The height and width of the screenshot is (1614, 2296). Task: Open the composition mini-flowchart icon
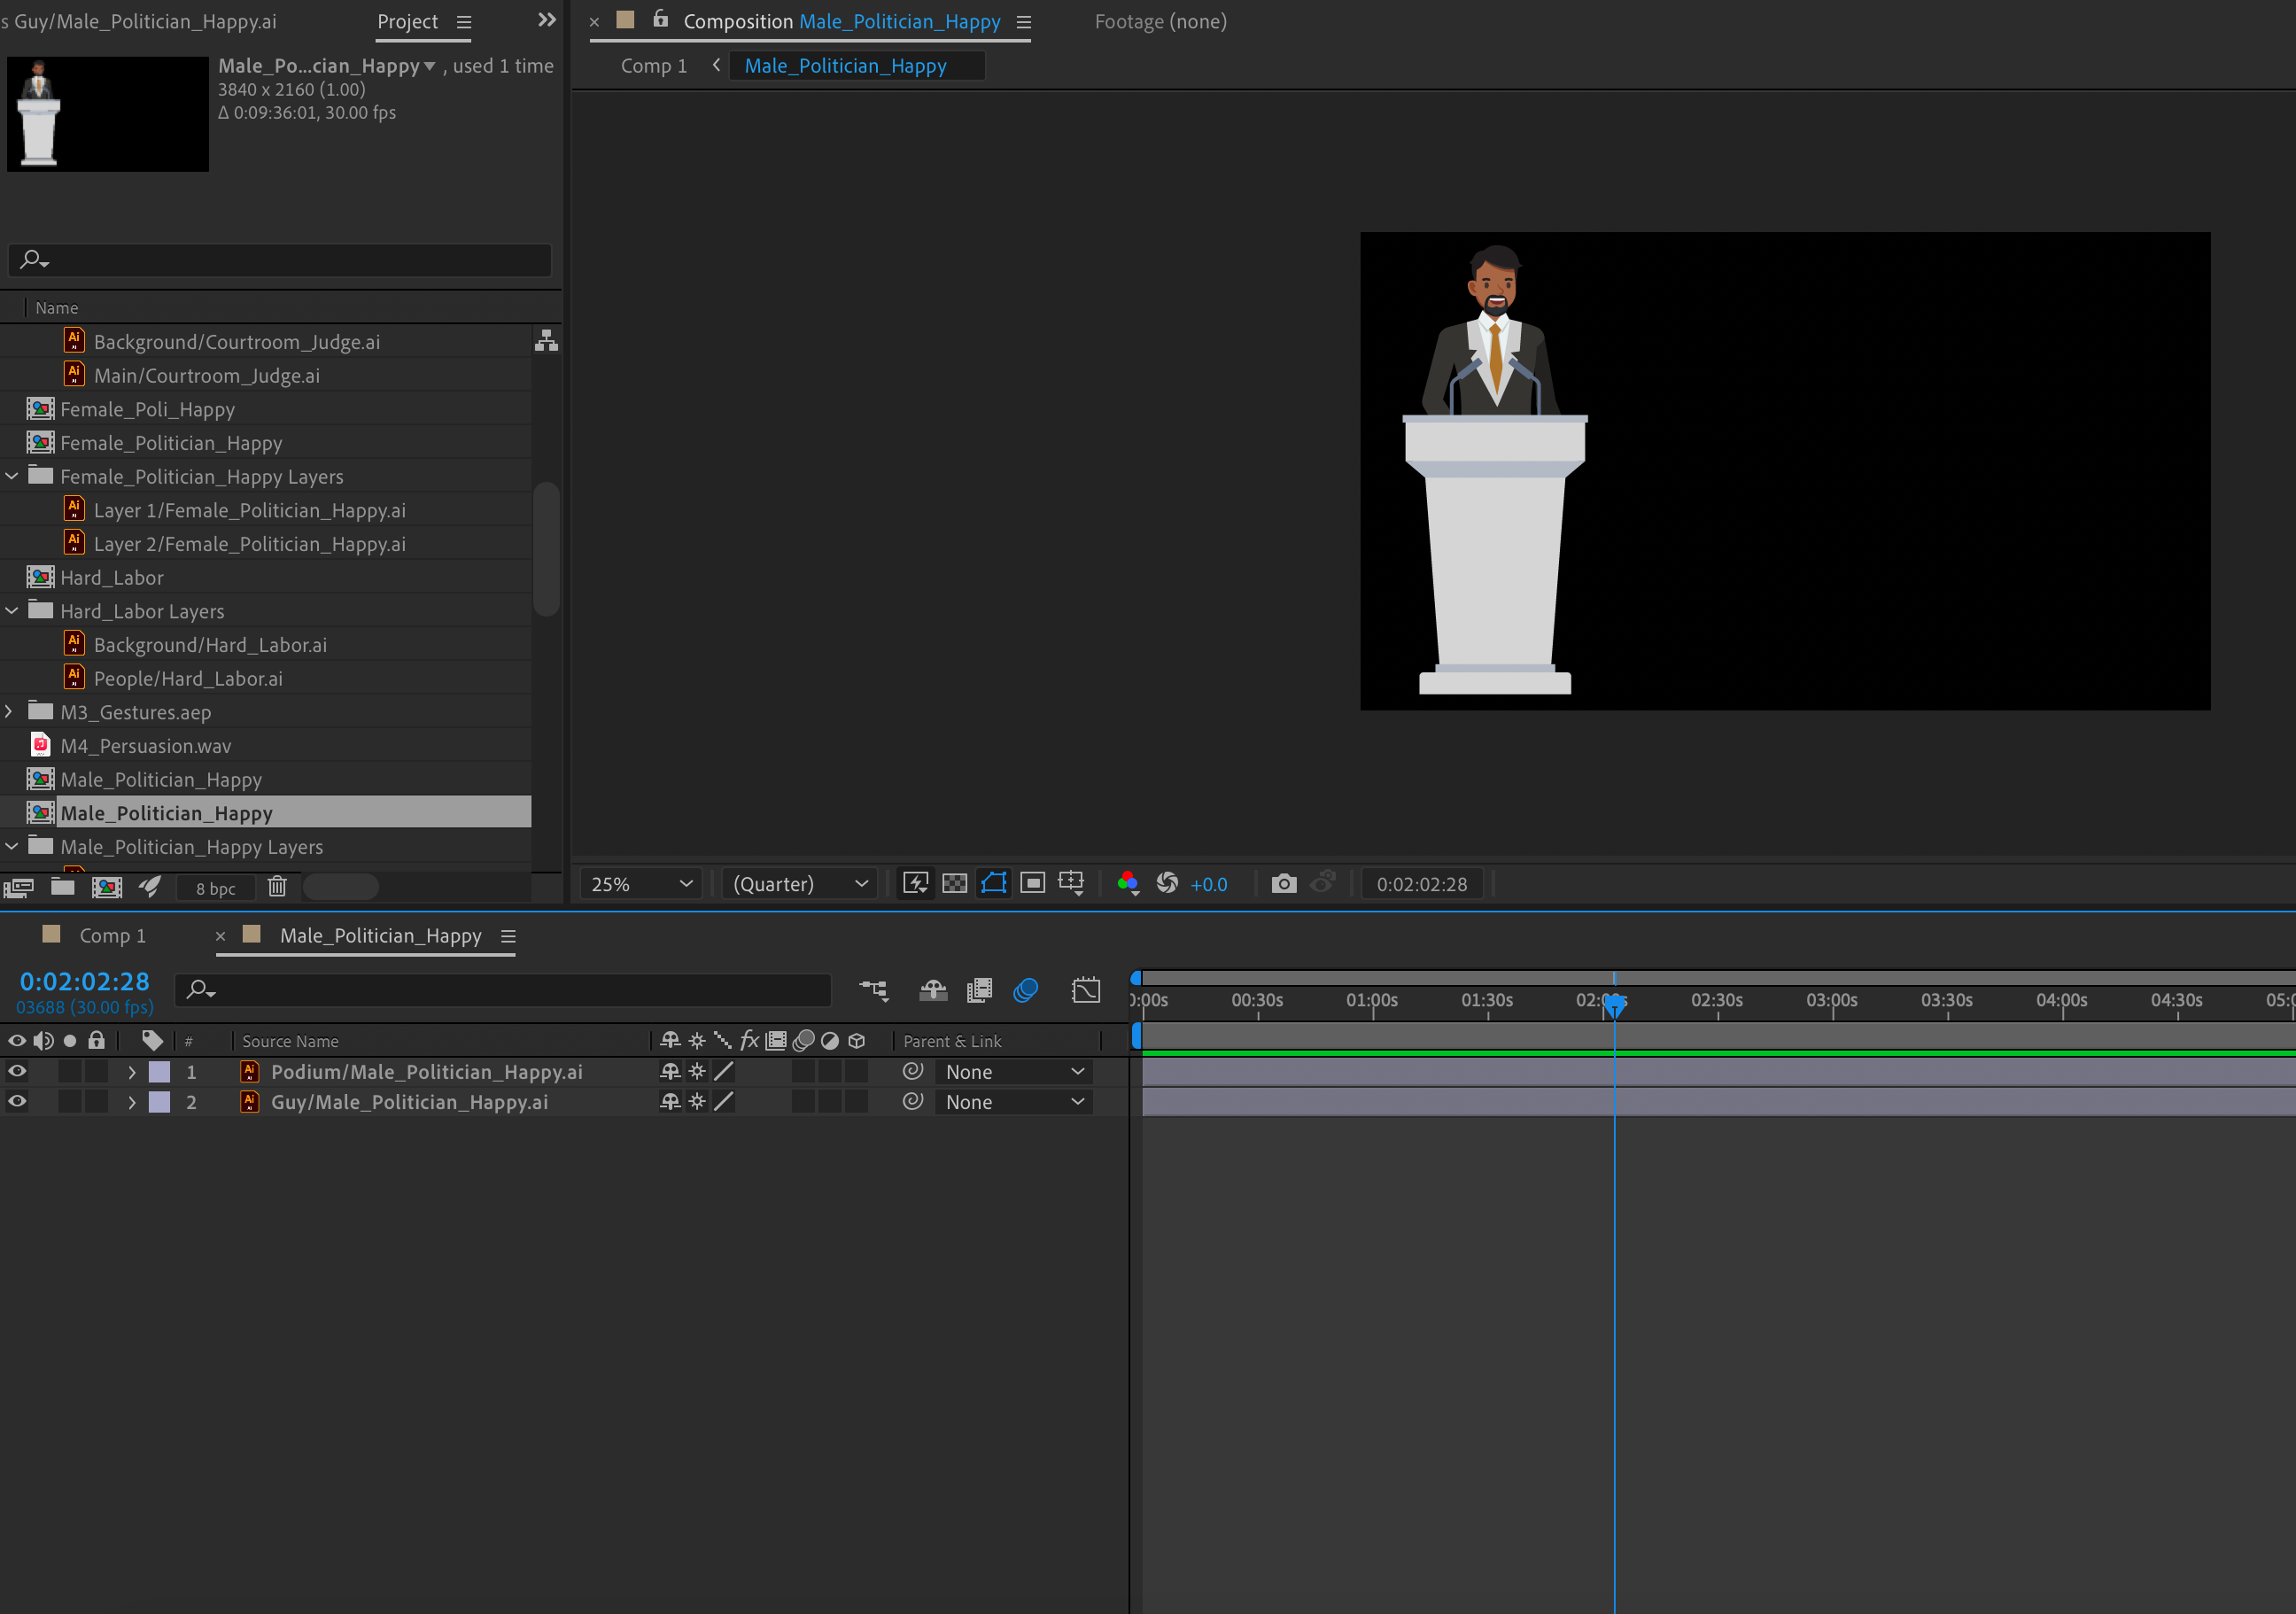point(873,990)
